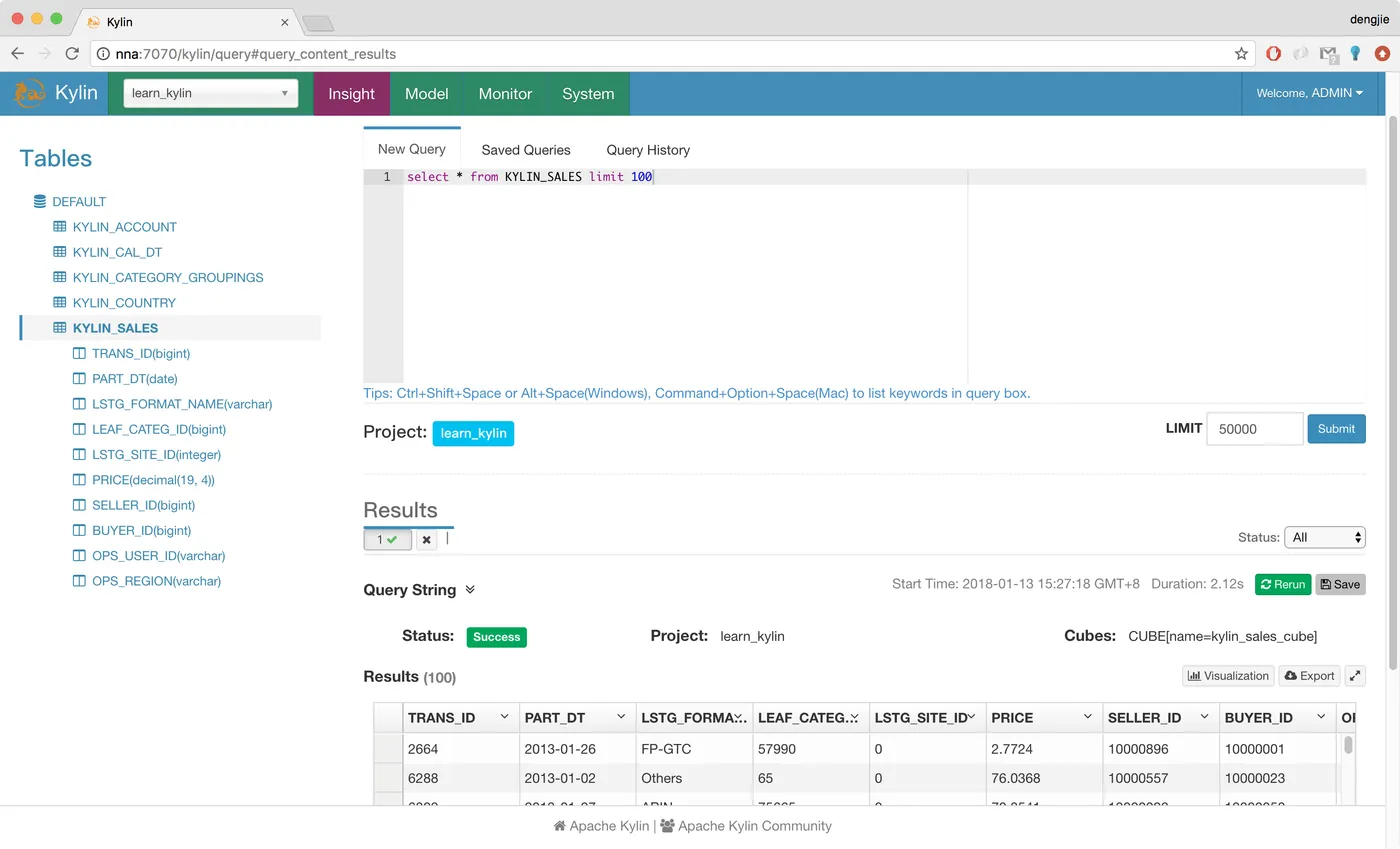The height and width of the screenshot is (849, 1400).
Task: Click the Kylin logo icon
Action: tap(29, 93)
